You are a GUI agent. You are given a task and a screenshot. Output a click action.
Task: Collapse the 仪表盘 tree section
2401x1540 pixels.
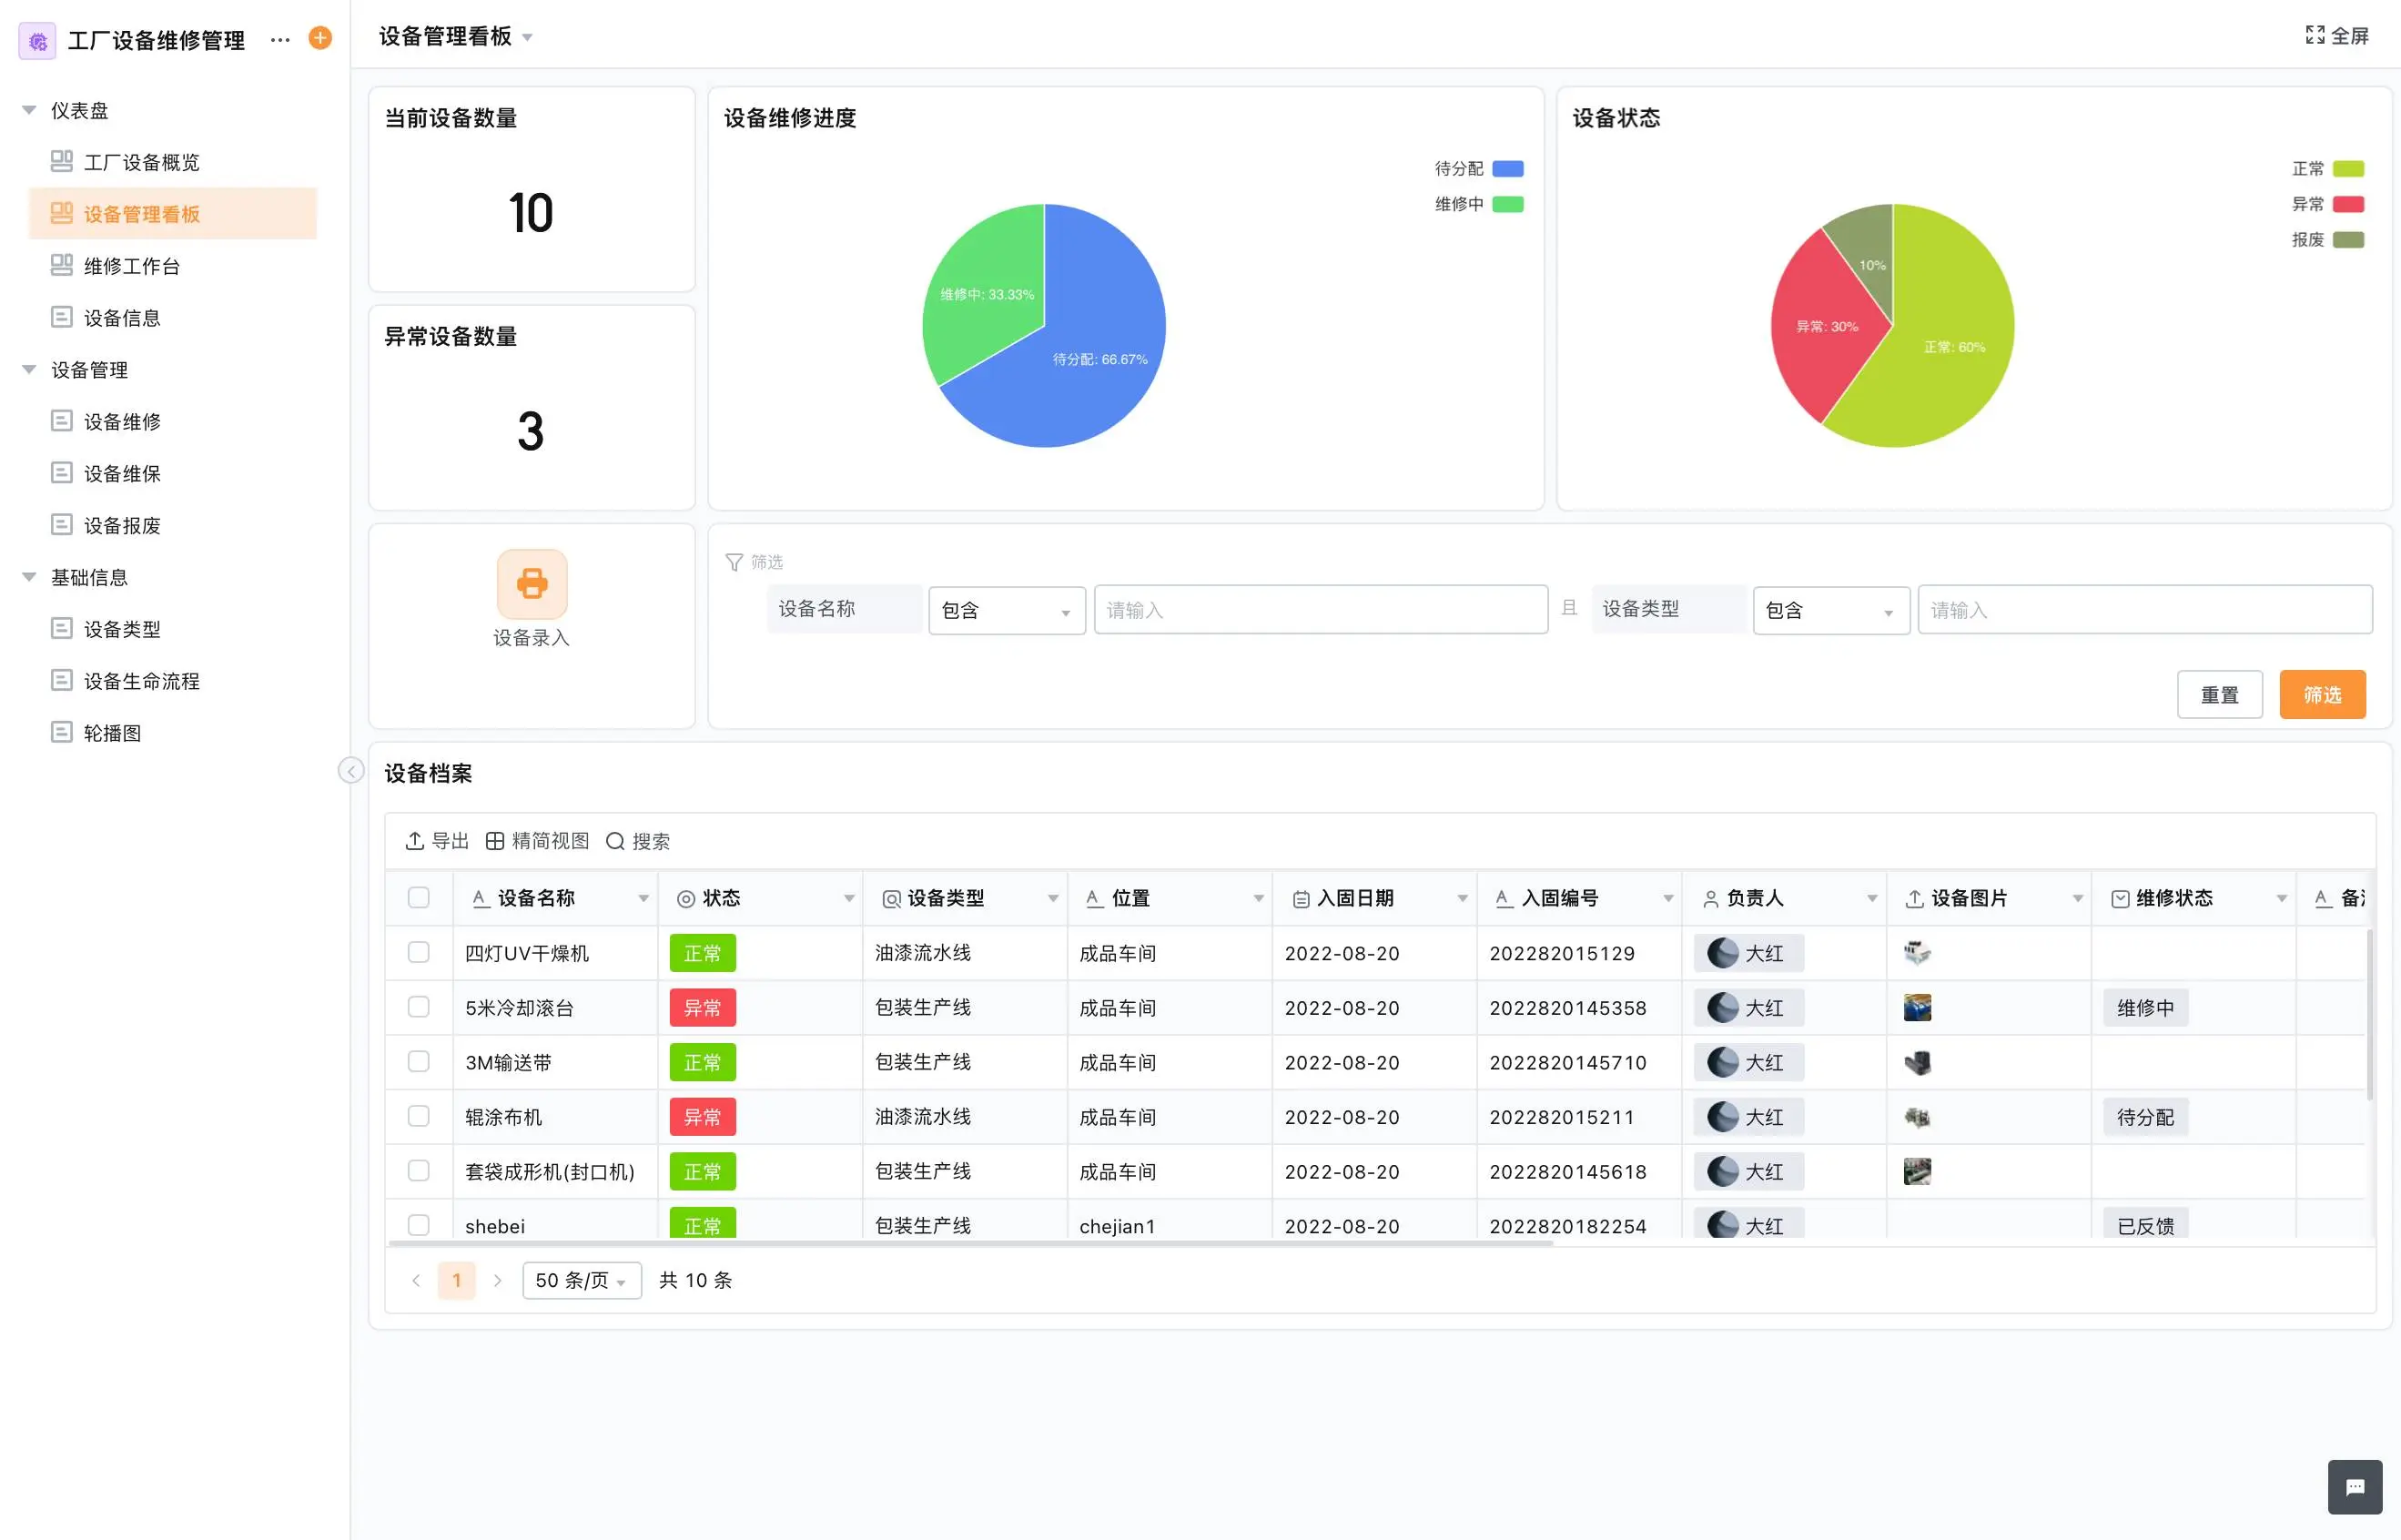pyautogui.click(x=29, y=110)
